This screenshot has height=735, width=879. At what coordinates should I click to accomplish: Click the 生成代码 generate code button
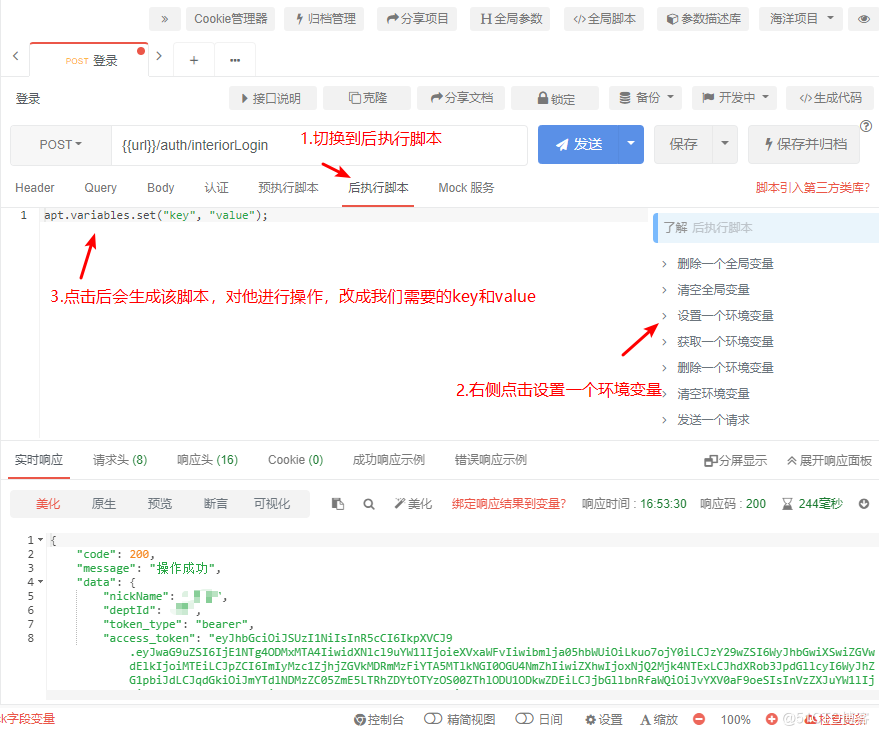(830, 98)
